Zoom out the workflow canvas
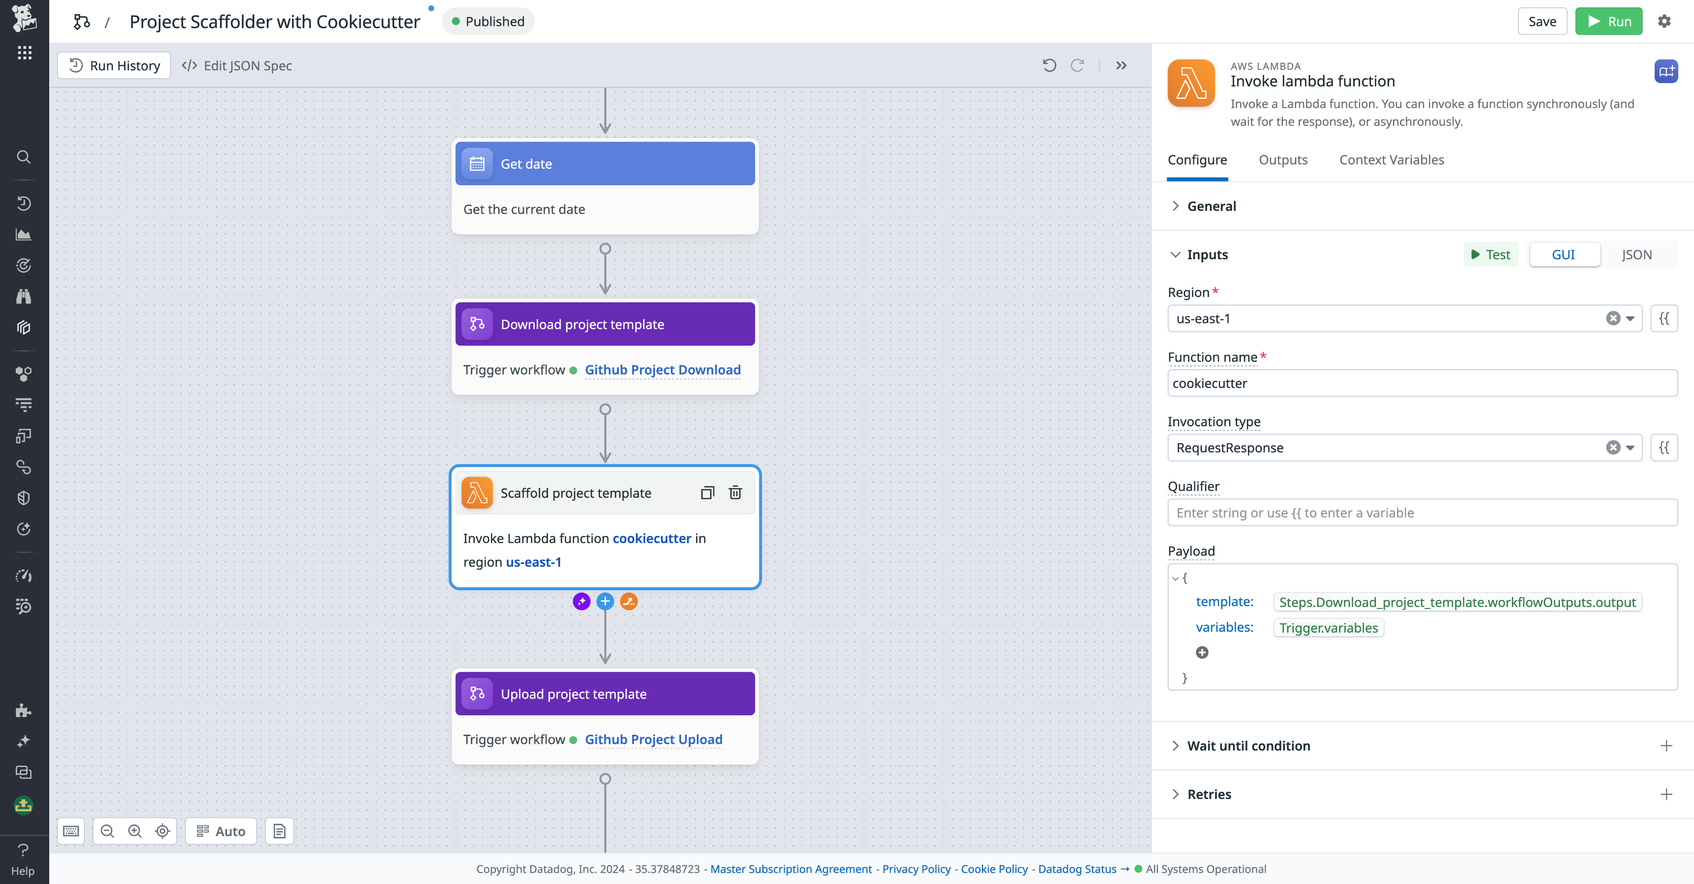 pyautogui.click(x=107, y=831)
